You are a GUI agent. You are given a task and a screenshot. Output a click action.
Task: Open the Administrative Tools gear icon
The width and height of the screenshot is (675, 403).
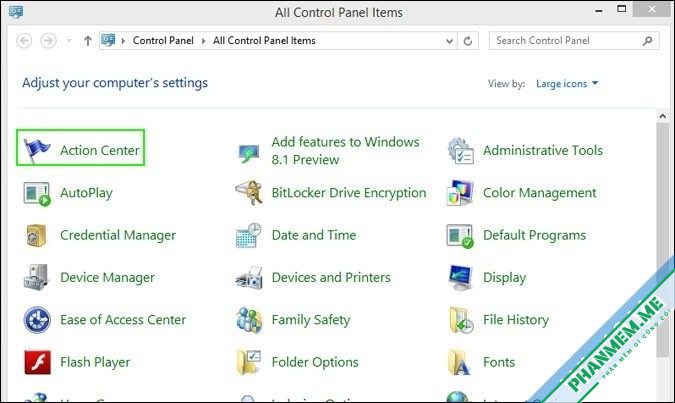pos(461,151)
